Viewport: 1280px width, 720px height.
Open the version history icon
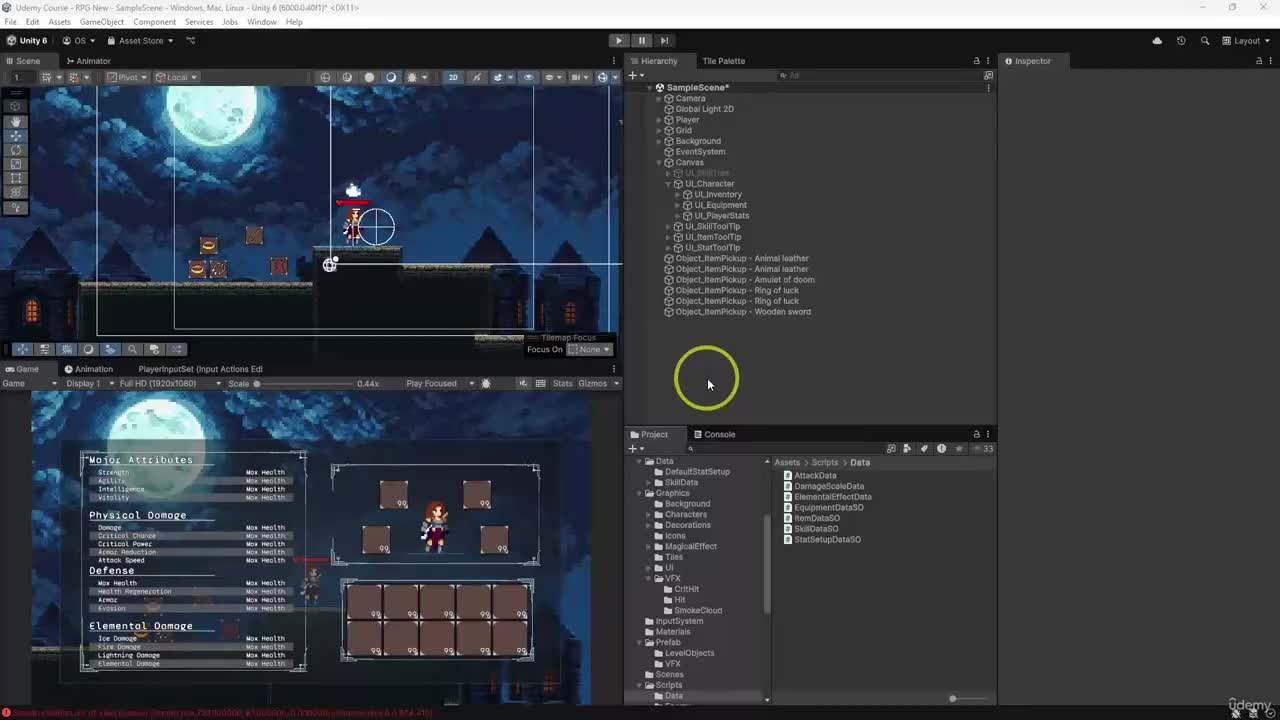pos(1181,41)
